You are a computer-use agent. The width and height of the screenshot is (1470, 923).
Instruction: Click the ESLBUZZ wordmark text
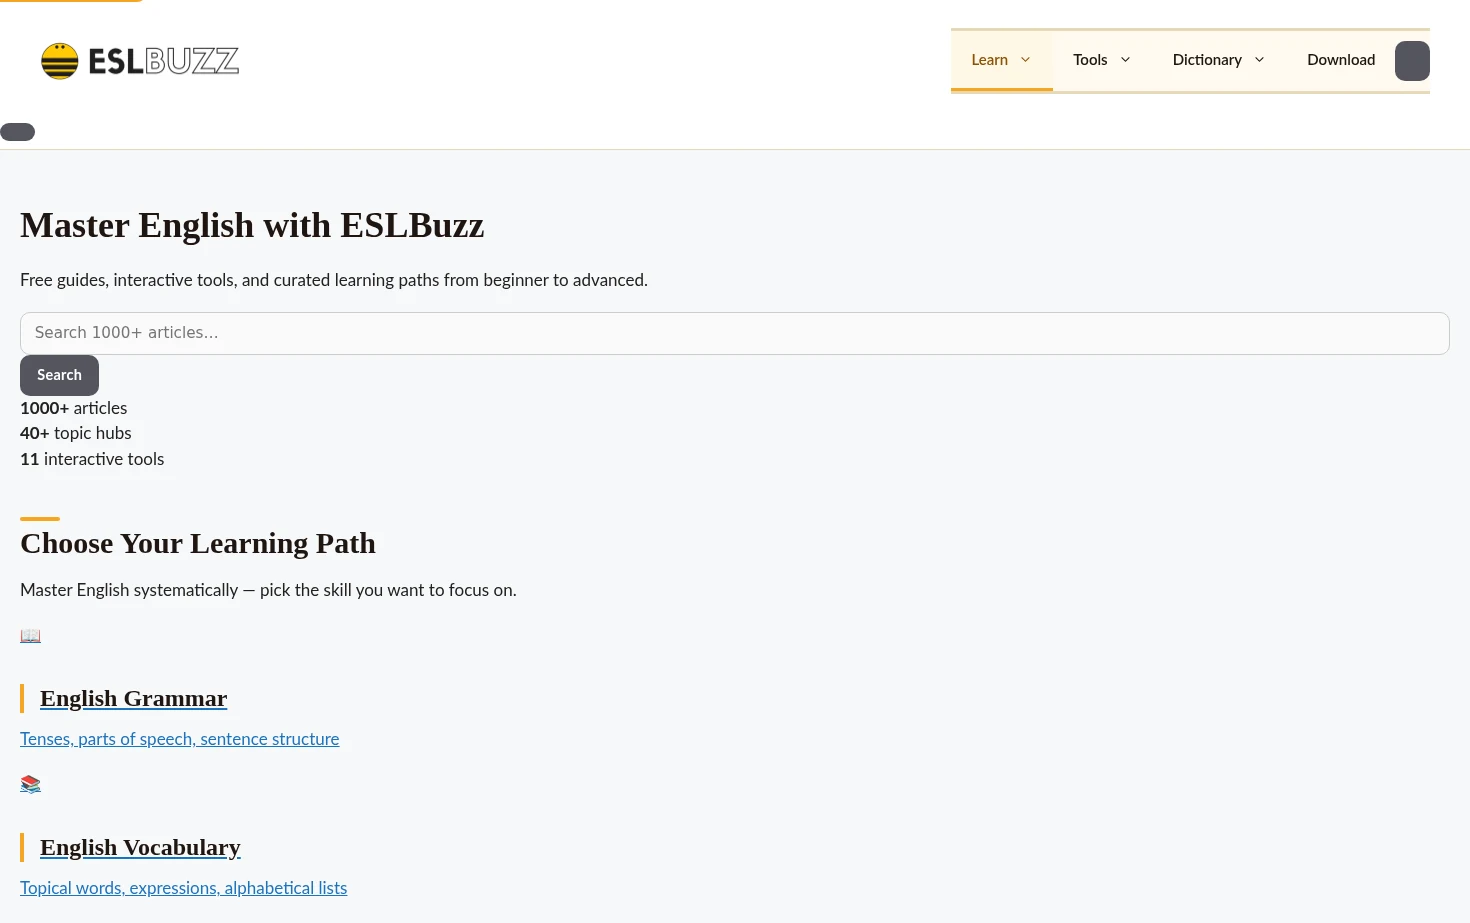(x=163, y=61)
